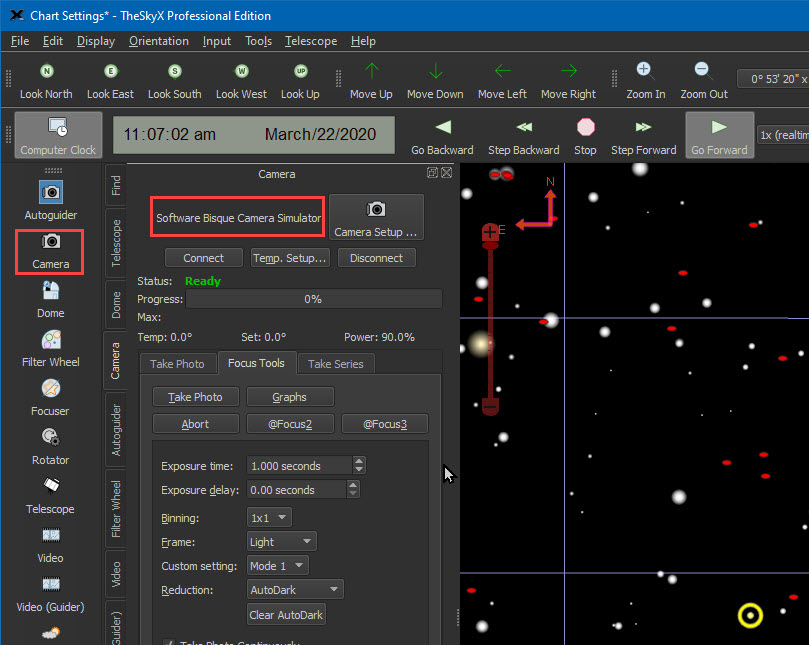Select the vertical Find tab

pos(116,185)
